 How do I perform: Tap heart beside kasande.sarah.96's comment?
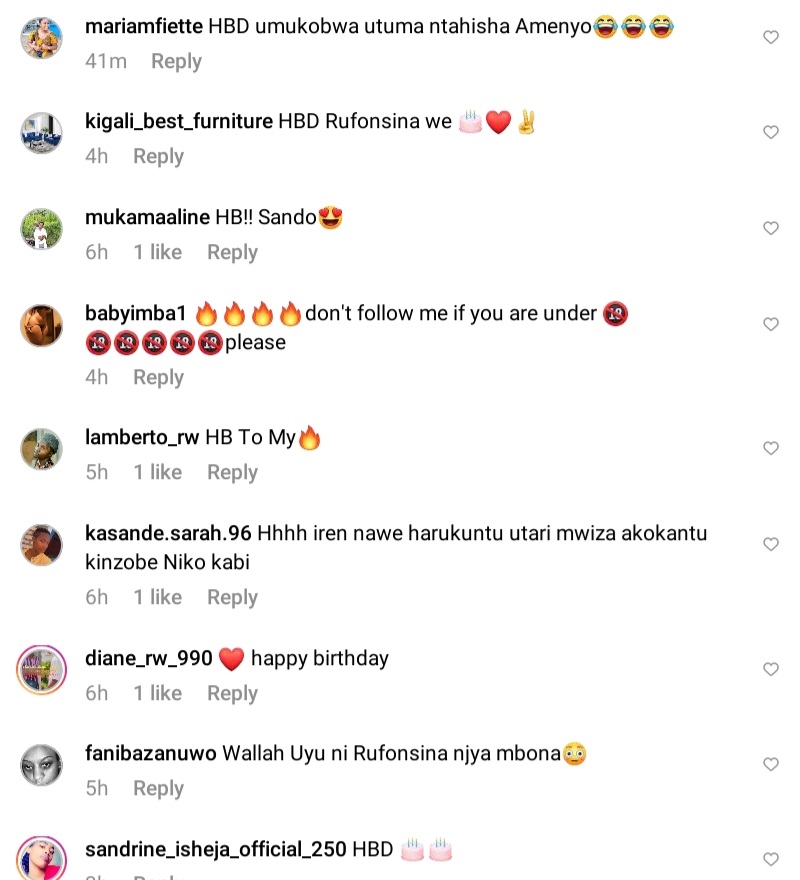click(771, 544)
